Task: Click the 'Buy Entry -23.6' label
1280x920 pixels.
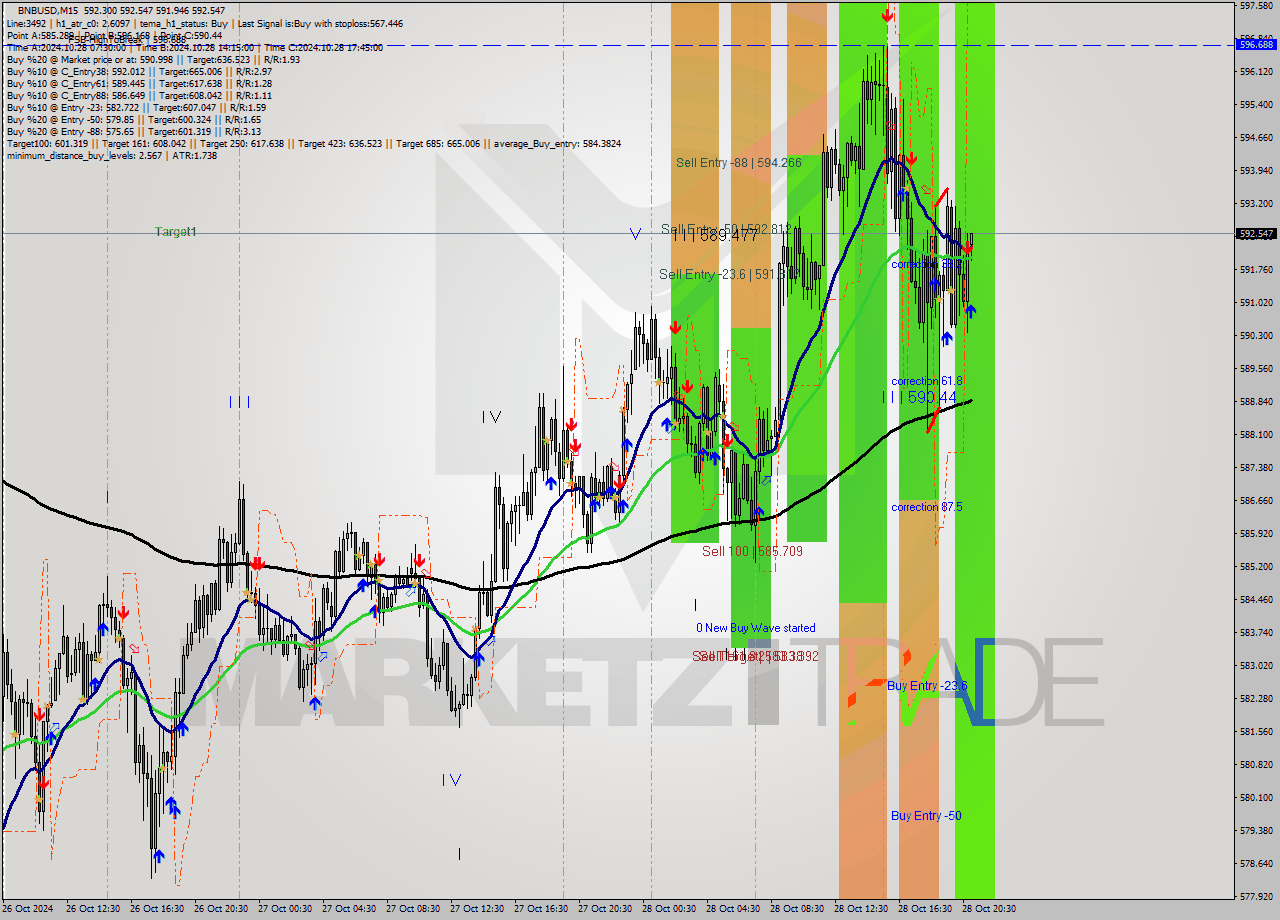Action: (x=927, y=685)
